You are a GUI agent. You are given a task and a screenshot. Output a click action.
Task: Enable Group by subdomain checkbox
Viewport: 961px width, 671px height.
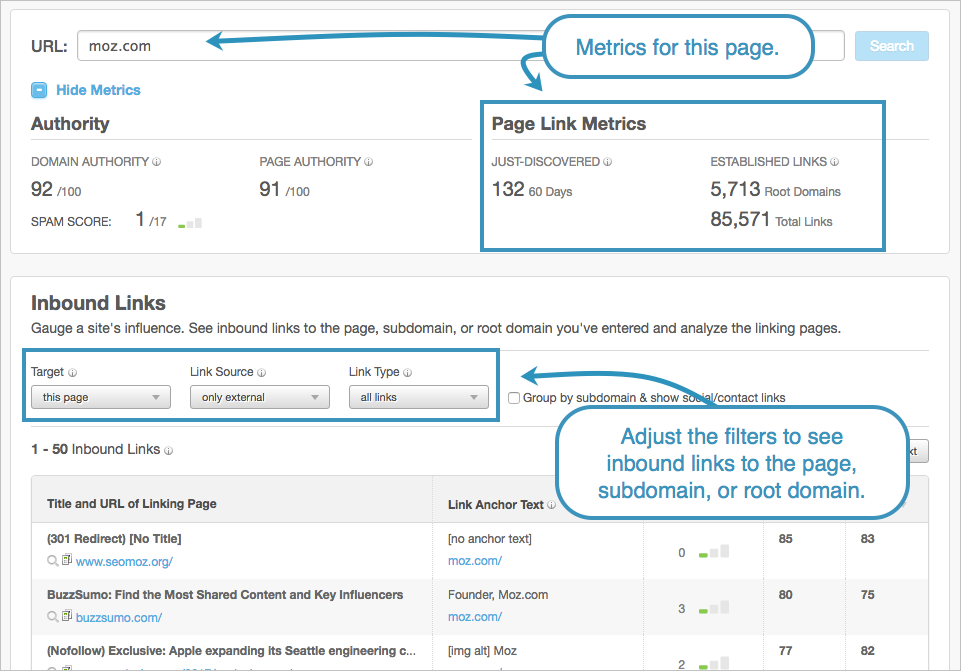pos(514,398)
